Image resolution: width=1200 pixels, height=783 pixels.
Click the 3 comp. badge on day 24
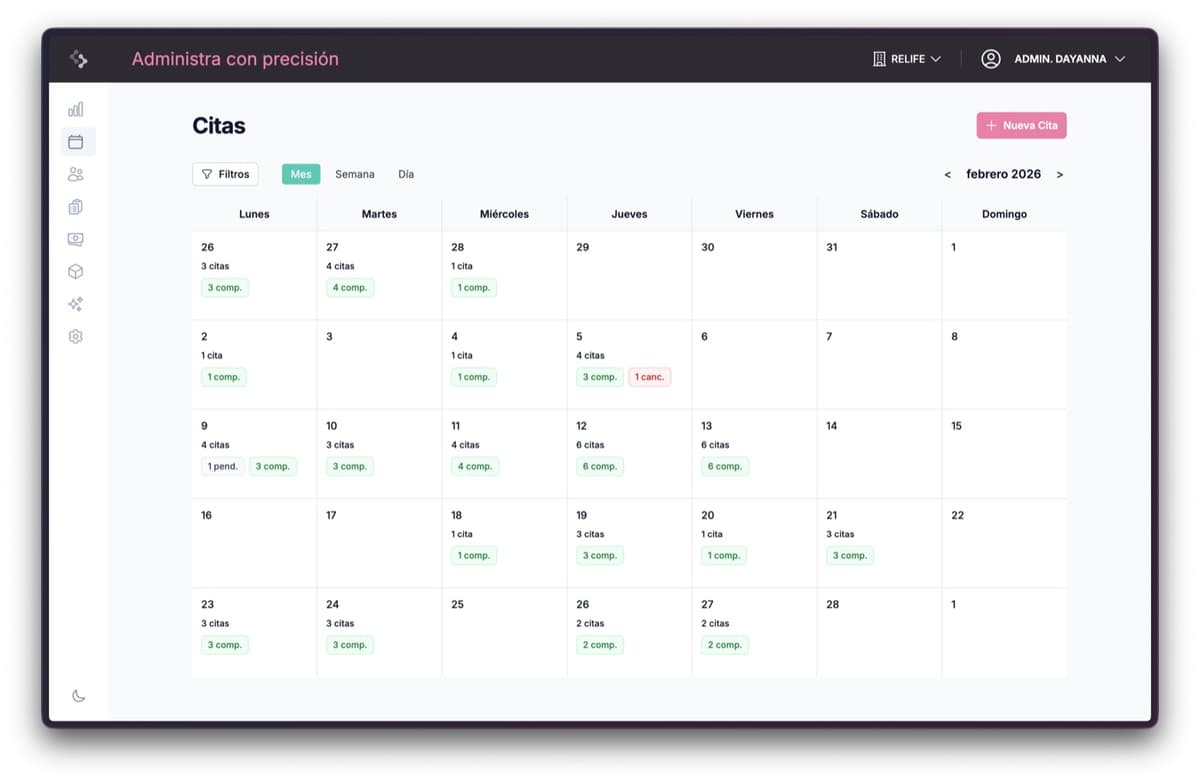(x=350, y=645)
